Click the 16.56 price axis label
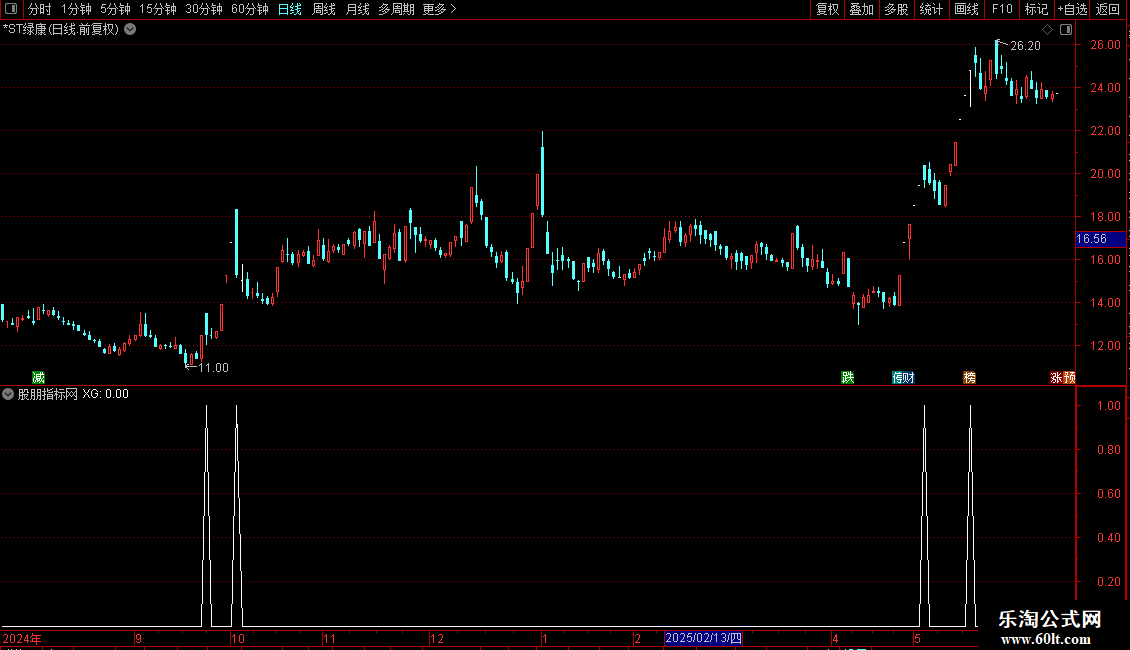This screenshot has width=1130, height=650. point(1100,239)
